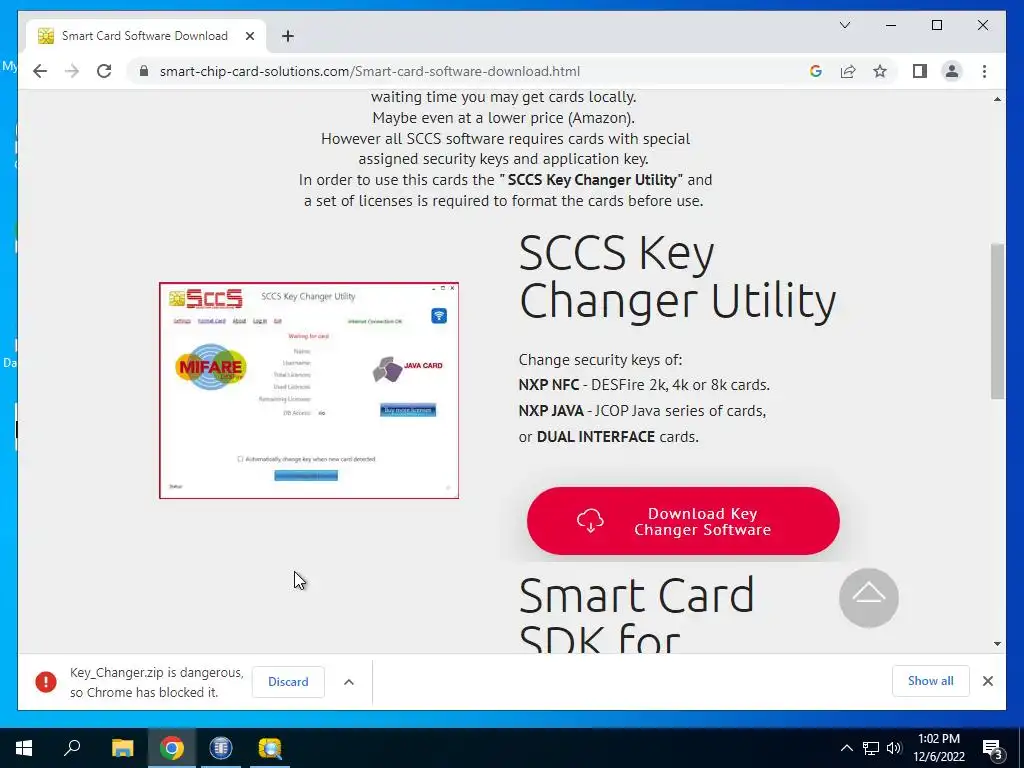Image resolution: width=1024 pixels, height=768 pixels.
Task: Open the Chrome side panel
Action: pos(920,71)
